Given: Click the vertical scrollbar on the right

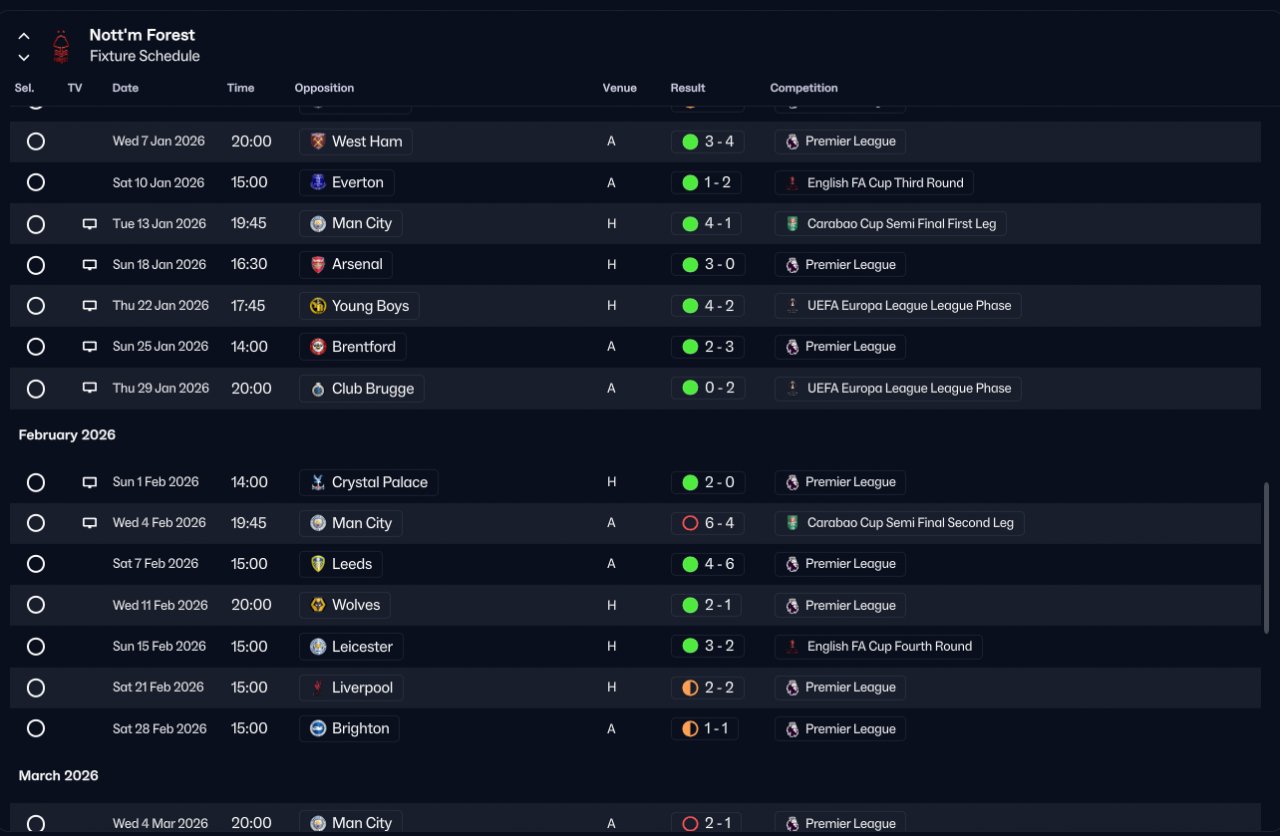Looking at the screenshot, I should pyautogui.click(x=1267, y=557).
